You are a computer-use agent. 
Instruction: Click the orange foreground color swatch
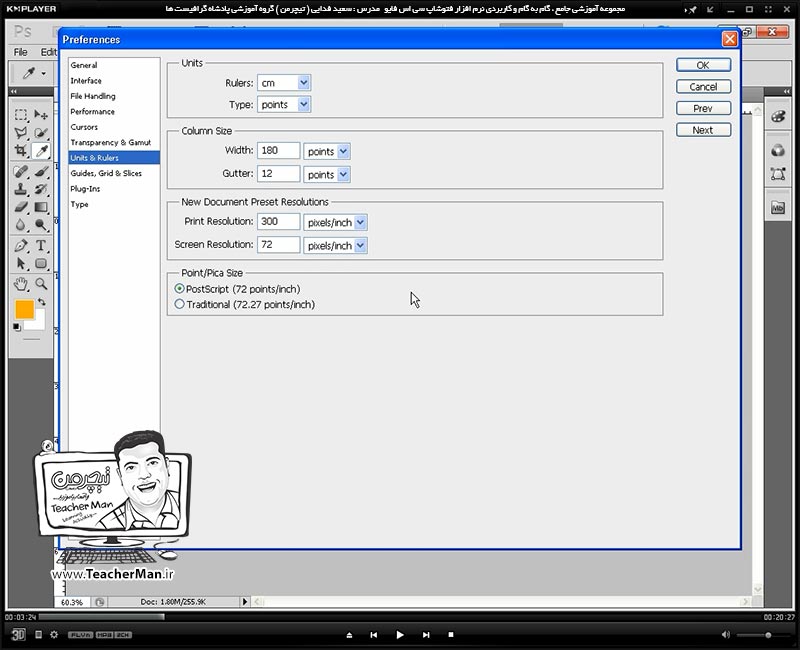24,309
